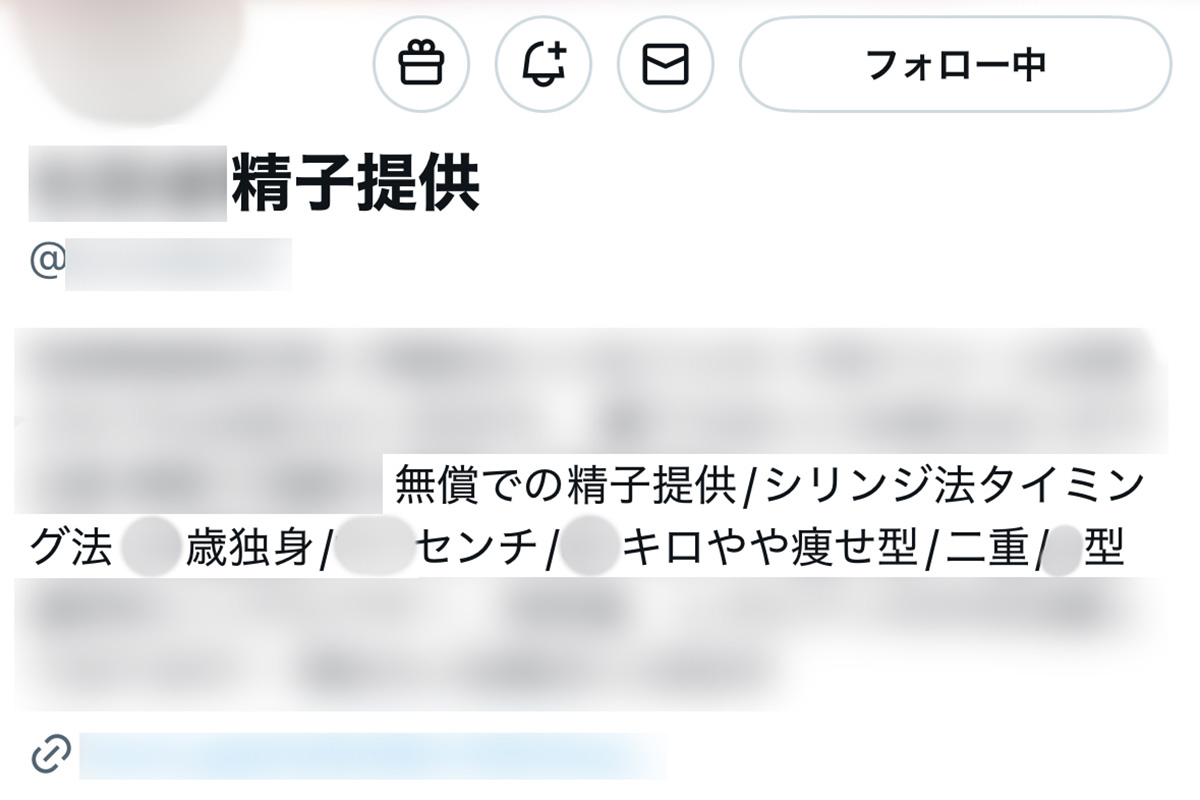Click the blurred username after the @ symbol
1200x800 pixels.
pyautogui.click(x=178, y=264)
